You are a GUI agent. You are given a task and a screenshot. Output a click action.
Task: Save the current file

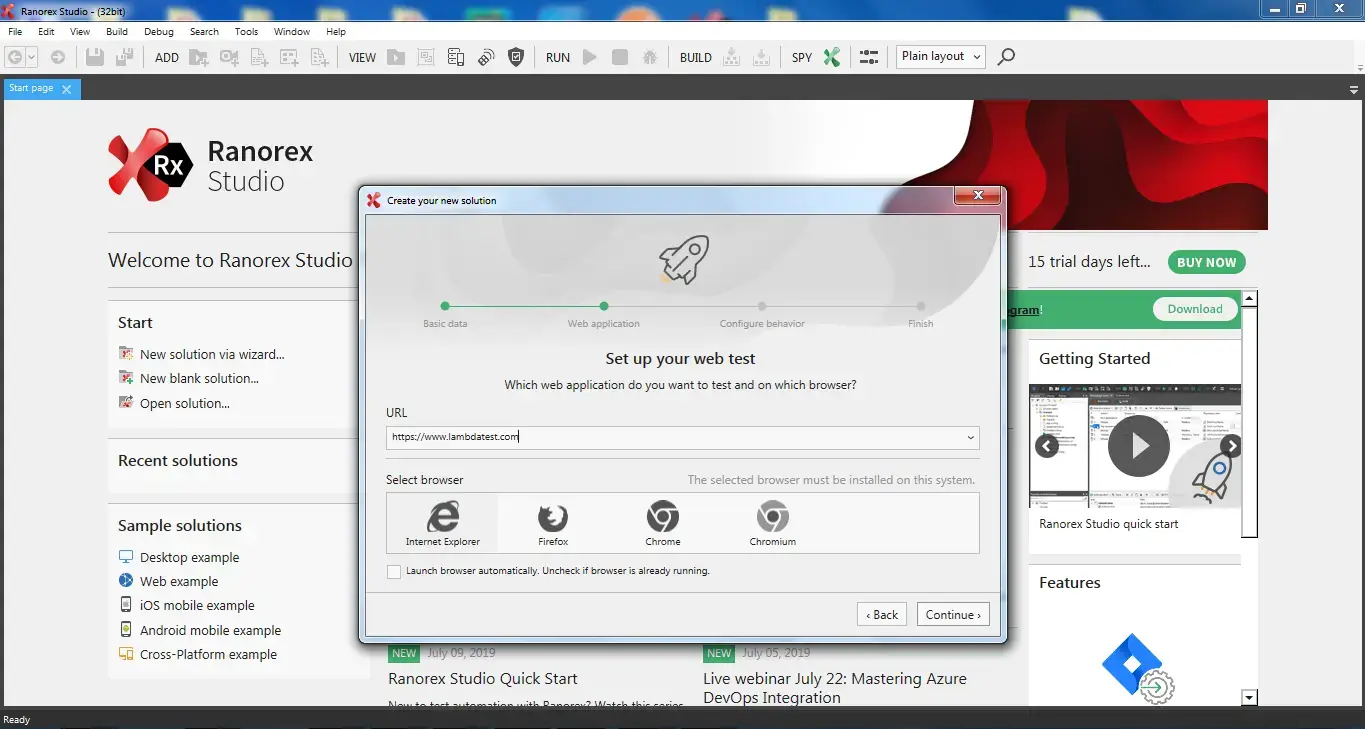pyautogui.click(x=94, y=57)
